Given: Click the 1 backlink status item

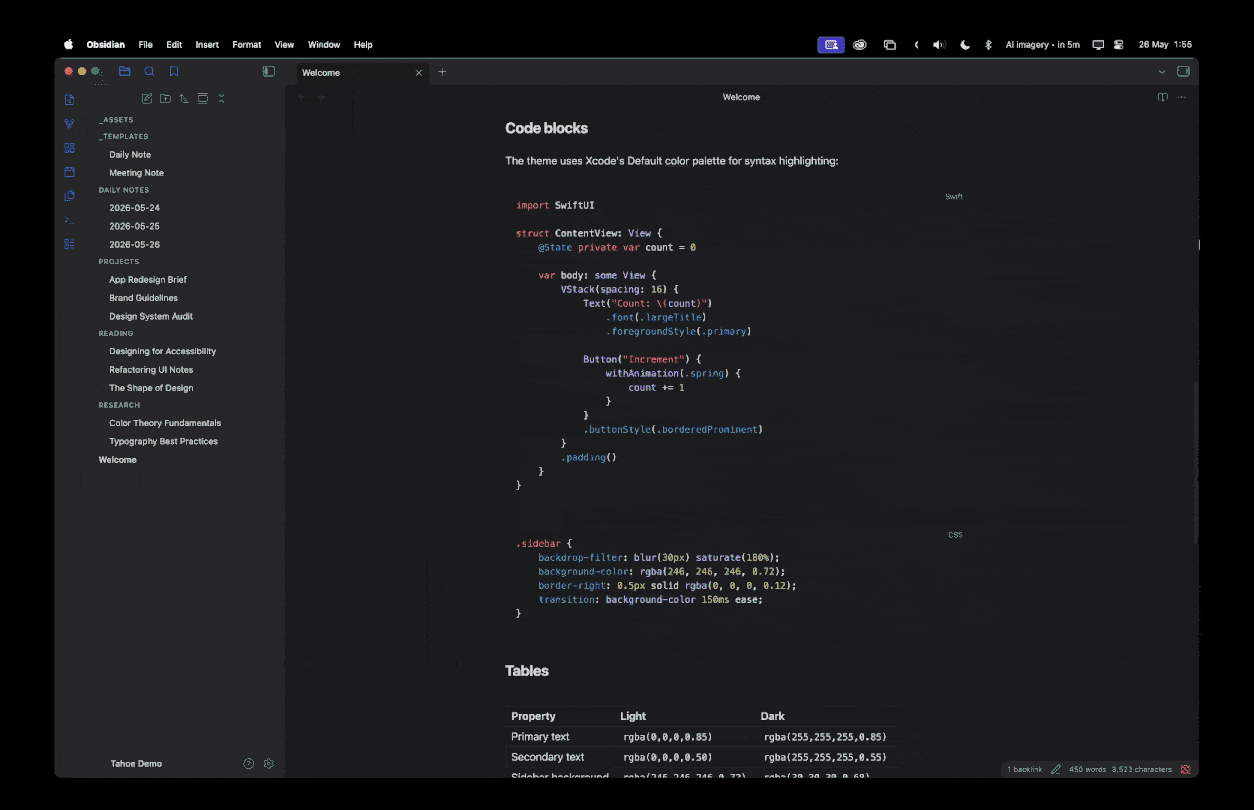Looking at the screenshot, I should coord(1025,770).
